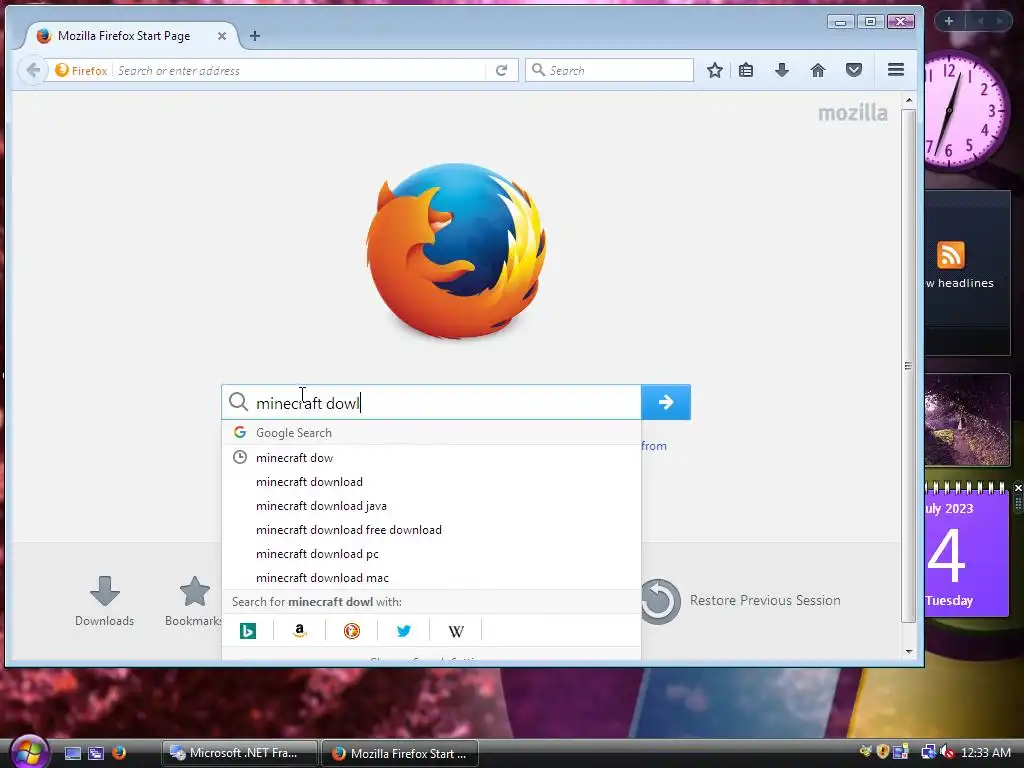
Task: Choose 'minecraft download free download' suggestion
Action: point(432,530)
